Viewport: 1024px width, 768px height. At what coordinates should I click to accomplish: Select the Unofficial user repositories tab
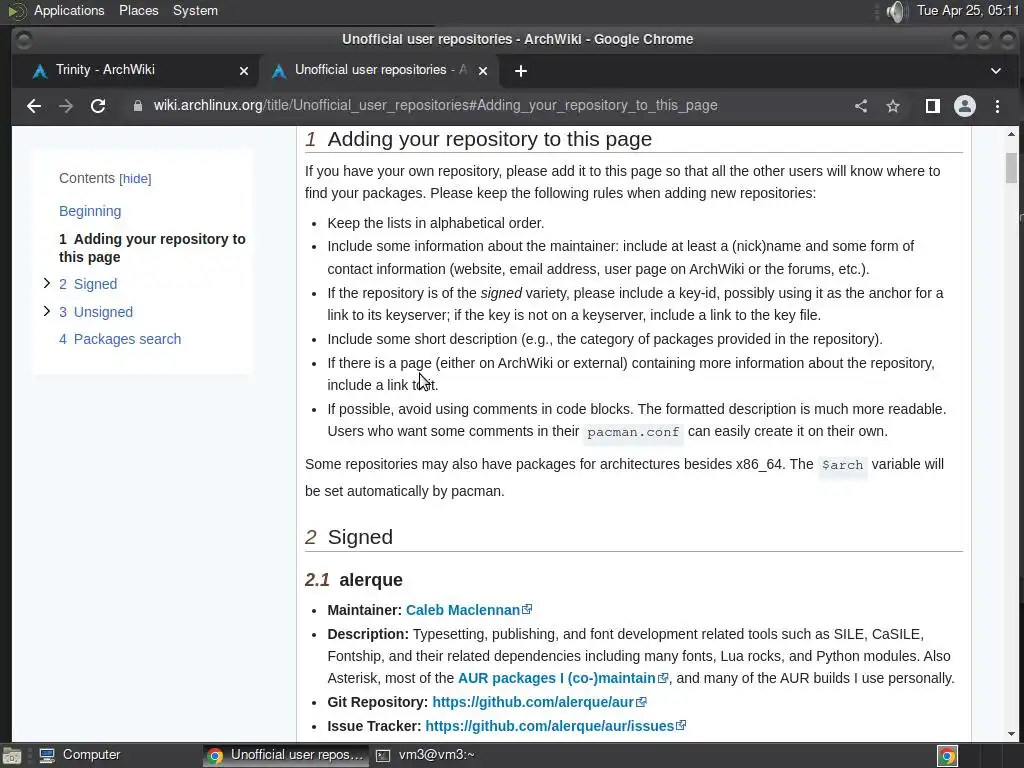[379, 70]
